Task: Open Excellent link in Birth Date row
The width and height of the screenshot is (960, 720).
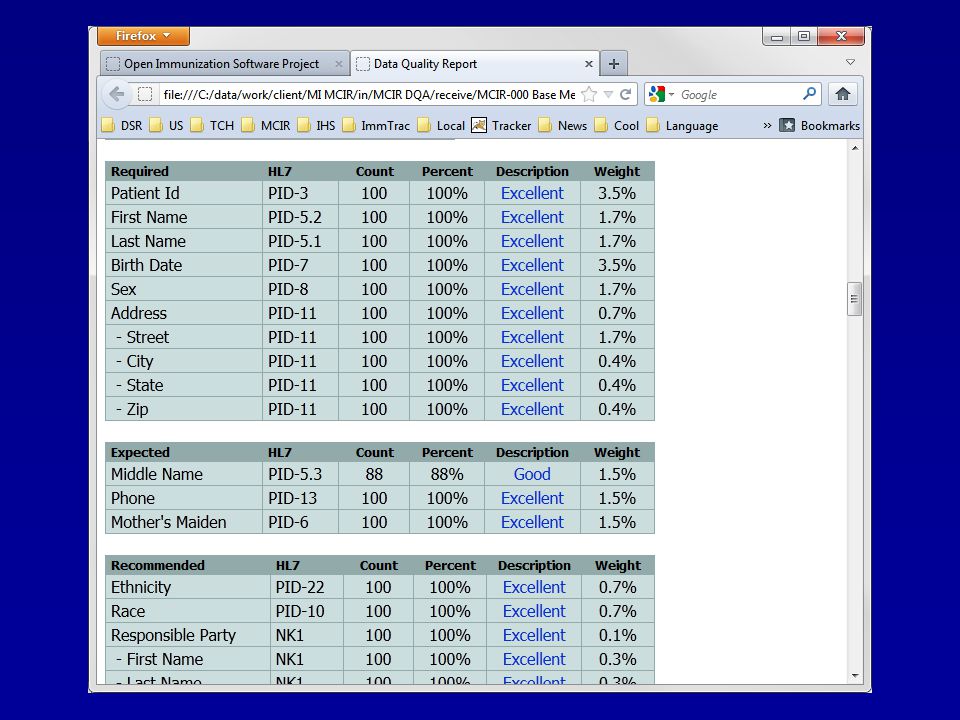Action: [x=532, y=265]
